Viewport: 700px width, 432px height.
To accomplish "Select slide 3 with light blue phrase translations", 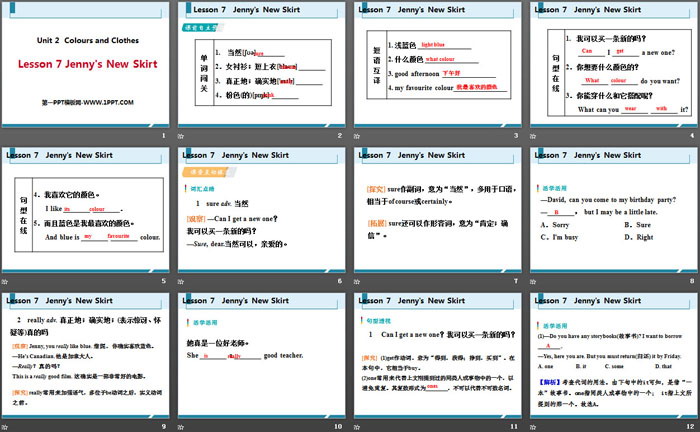I will pos(438,65).
